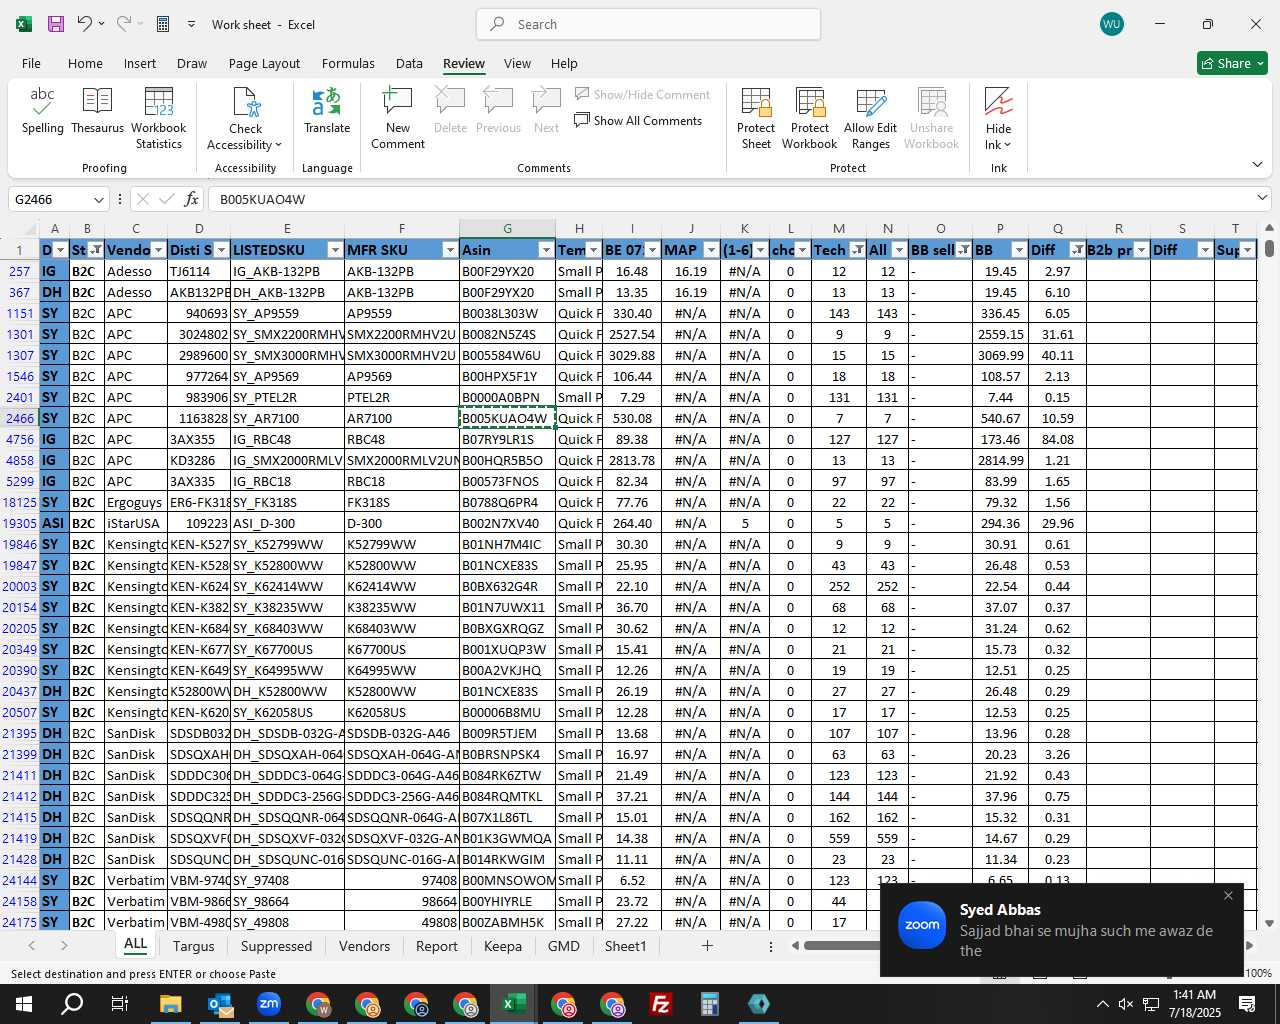
Task: Open the MFR SKU column filter dropdown
Action: [x=450, y=250]
